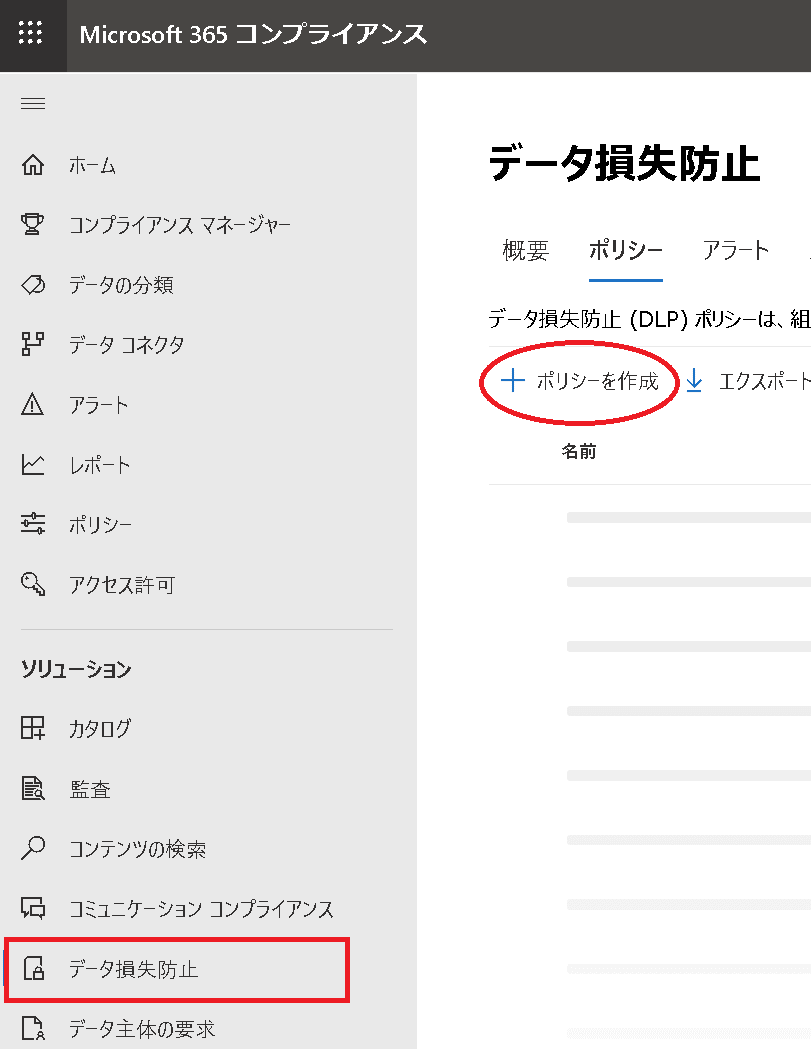Open the app launcher waffle icon
This screenshot has height=1049, width=811.
tap(31, 33)
